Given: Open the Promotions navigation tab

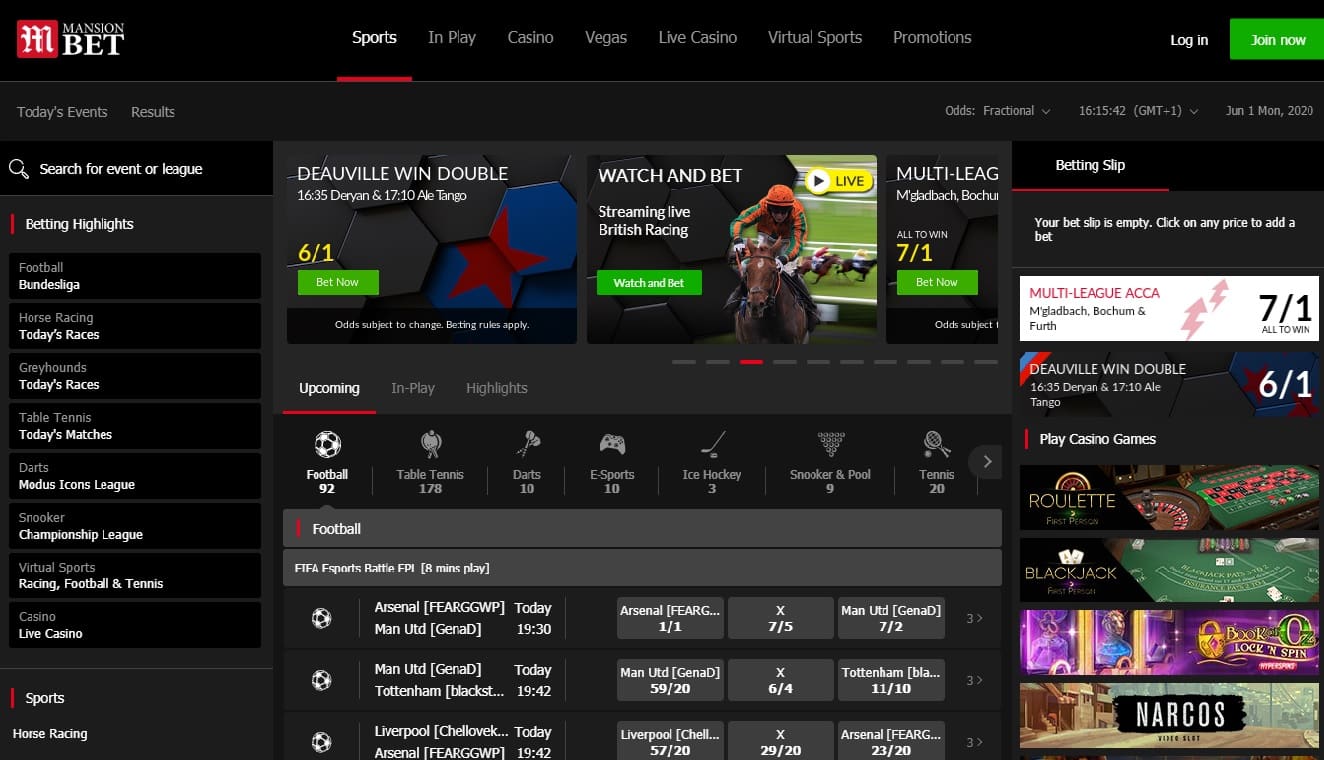Looking at the screenshot, I should point(932,38).
